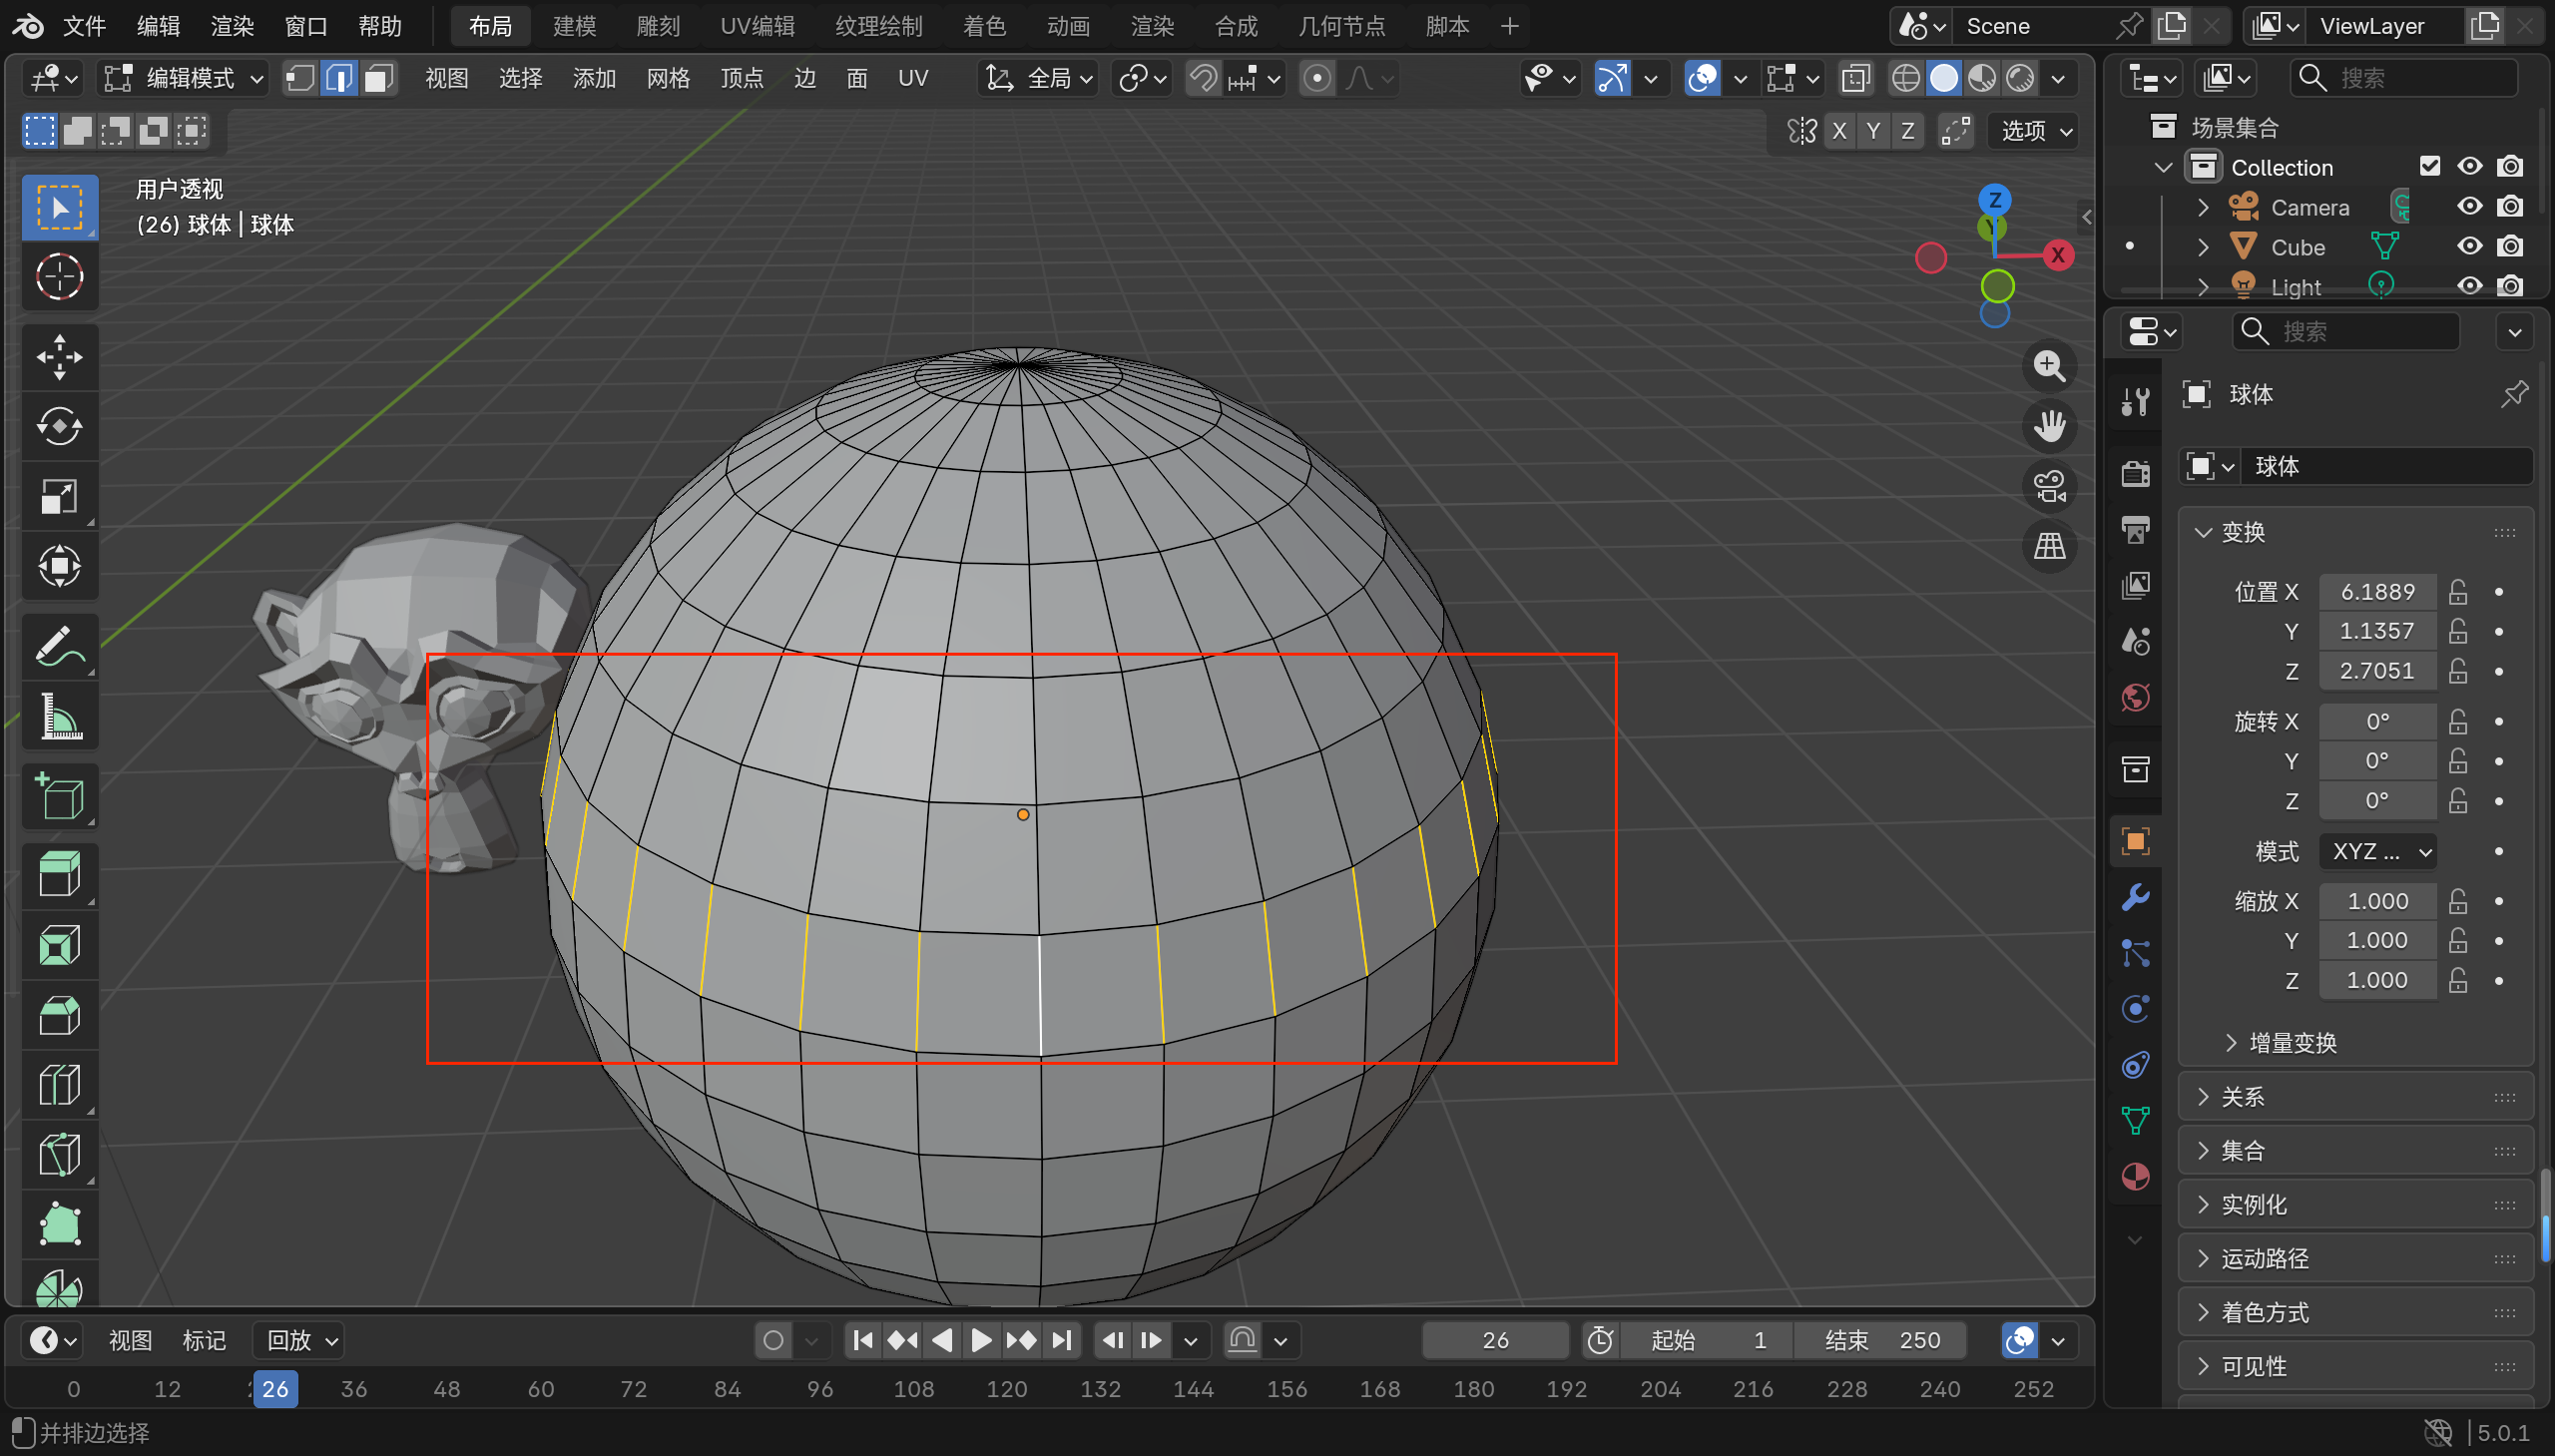Select the Loop Cut tool

pyautogui.click(x=59, y=1085)
